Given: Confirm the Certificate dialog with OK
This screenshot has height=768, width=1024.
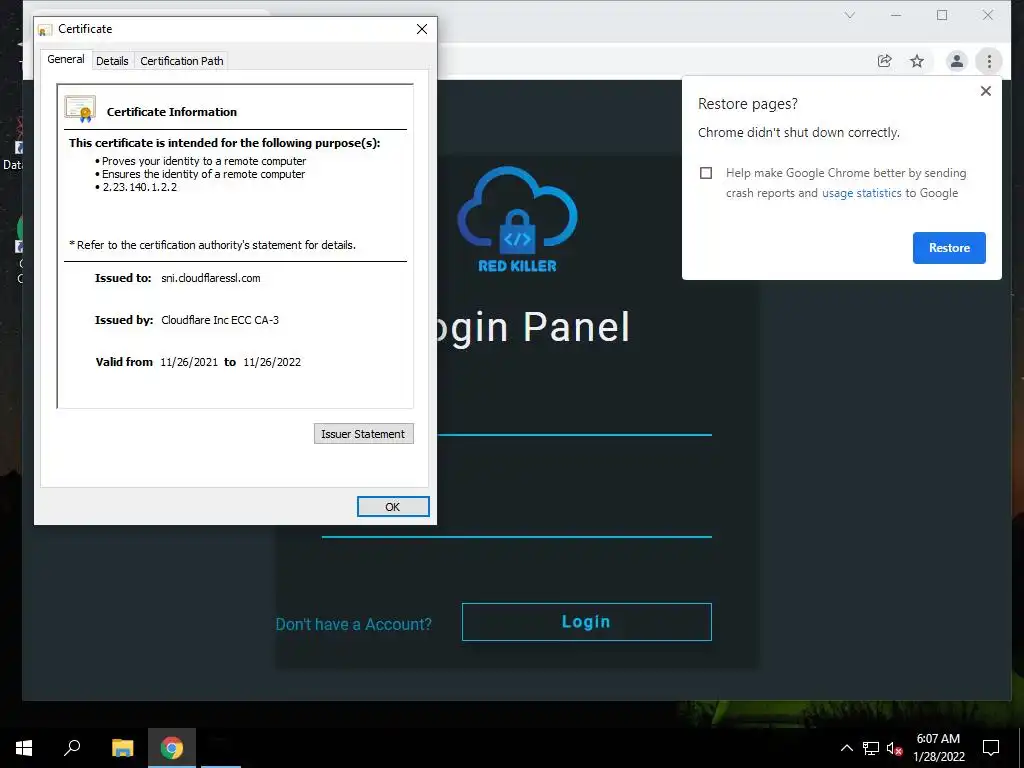Looking at the screenshot, I should [x=392, y=507].
